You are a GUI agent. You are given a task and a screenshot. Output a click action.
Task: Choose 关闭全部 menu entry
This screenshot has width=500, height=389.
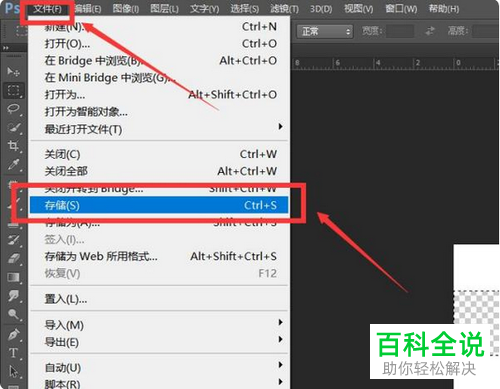[x=159, y=171]
